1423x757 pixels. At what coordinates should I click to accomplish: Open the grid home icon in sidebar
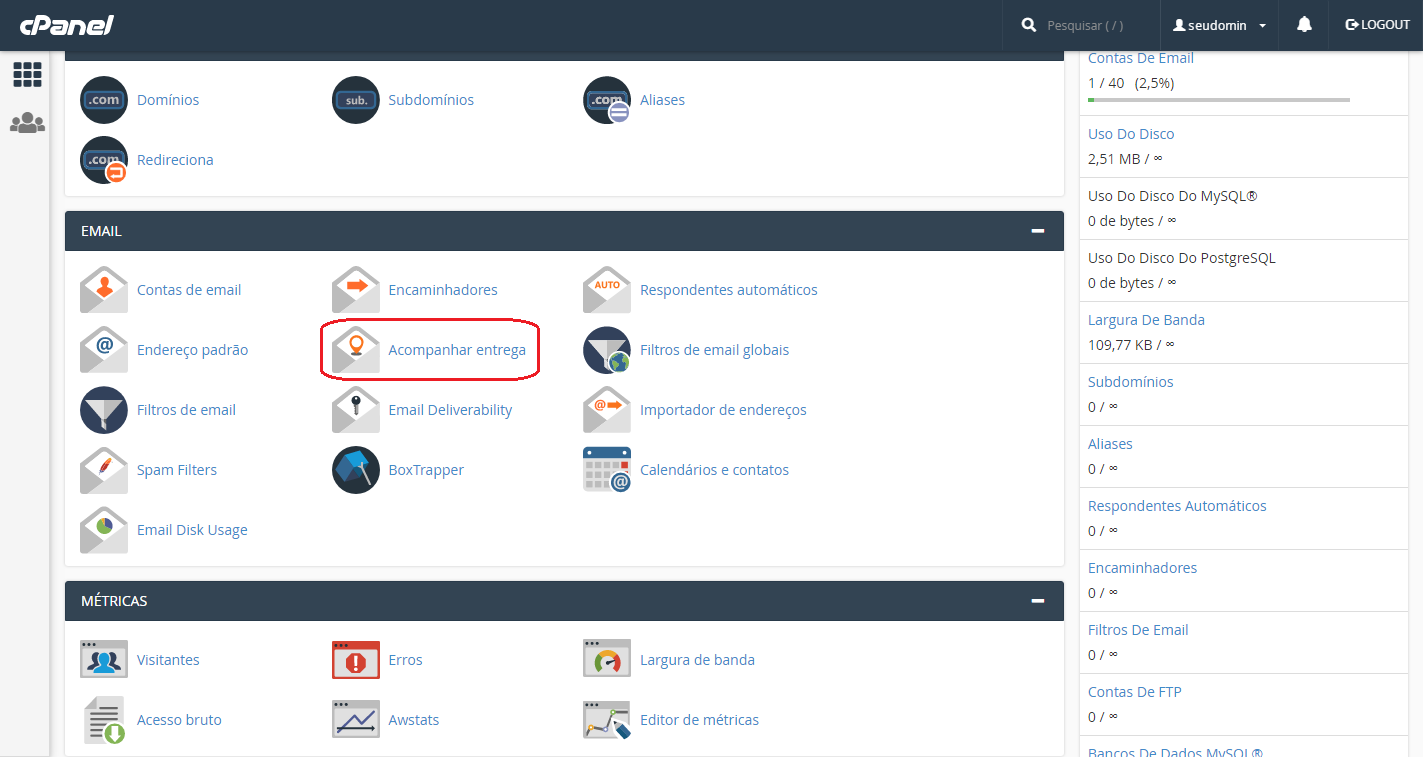point(27,74)
